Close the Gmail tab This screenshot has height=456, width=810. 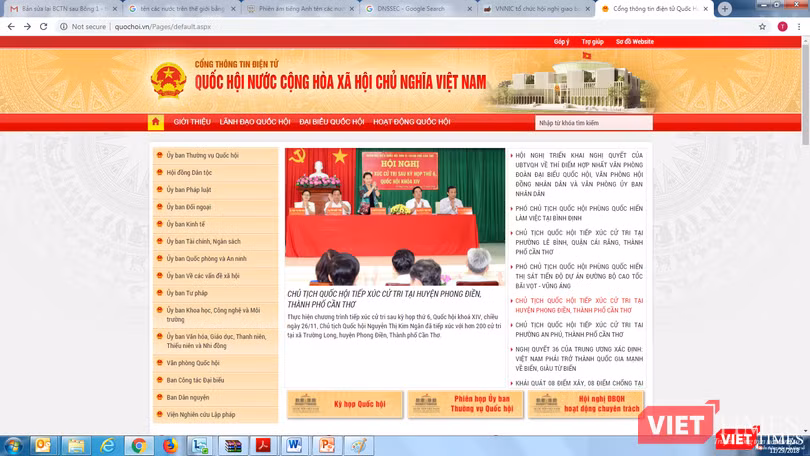coord(115,9)
